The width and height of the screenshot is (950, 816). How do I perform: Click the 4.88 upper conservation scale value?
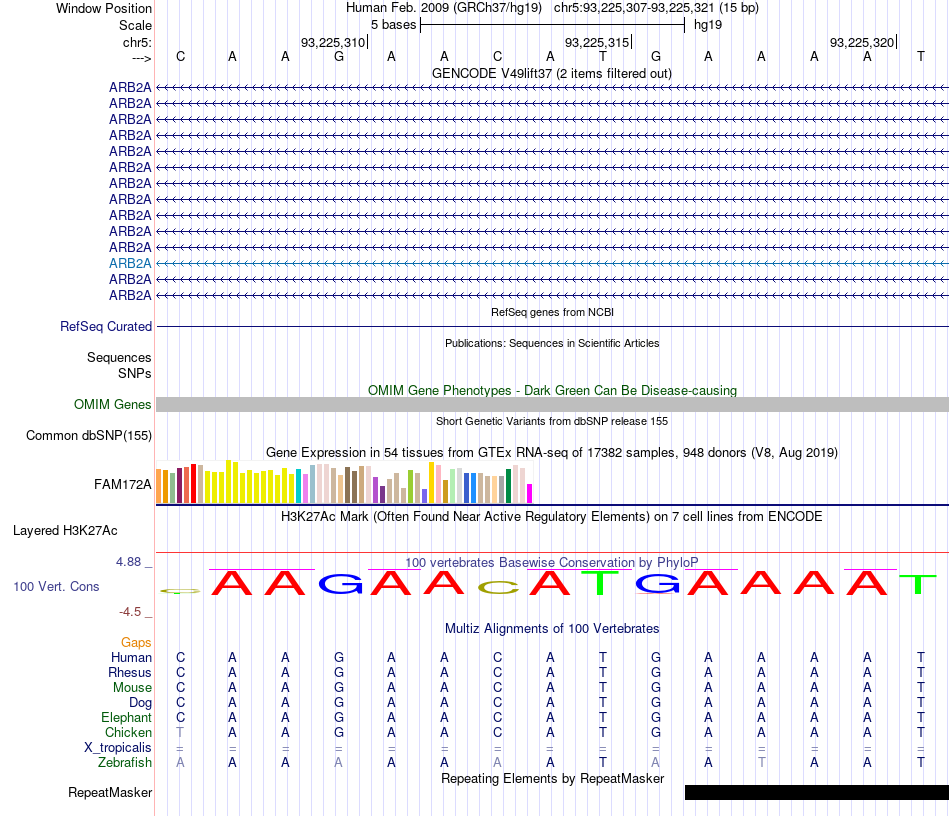point(128,562)
